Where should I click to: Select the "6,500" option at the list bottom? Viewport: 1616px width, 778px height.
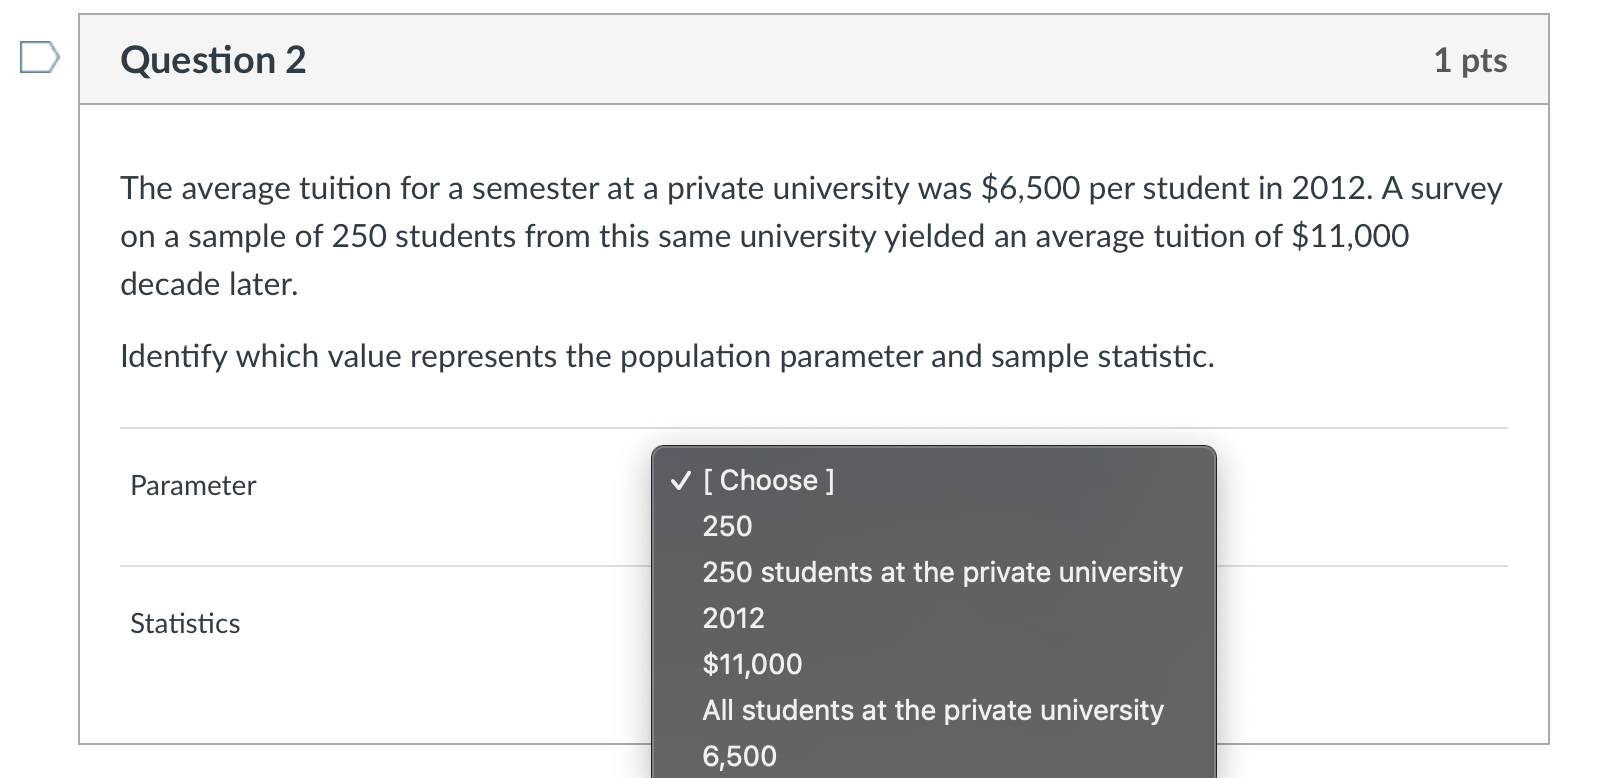point(739,757)
